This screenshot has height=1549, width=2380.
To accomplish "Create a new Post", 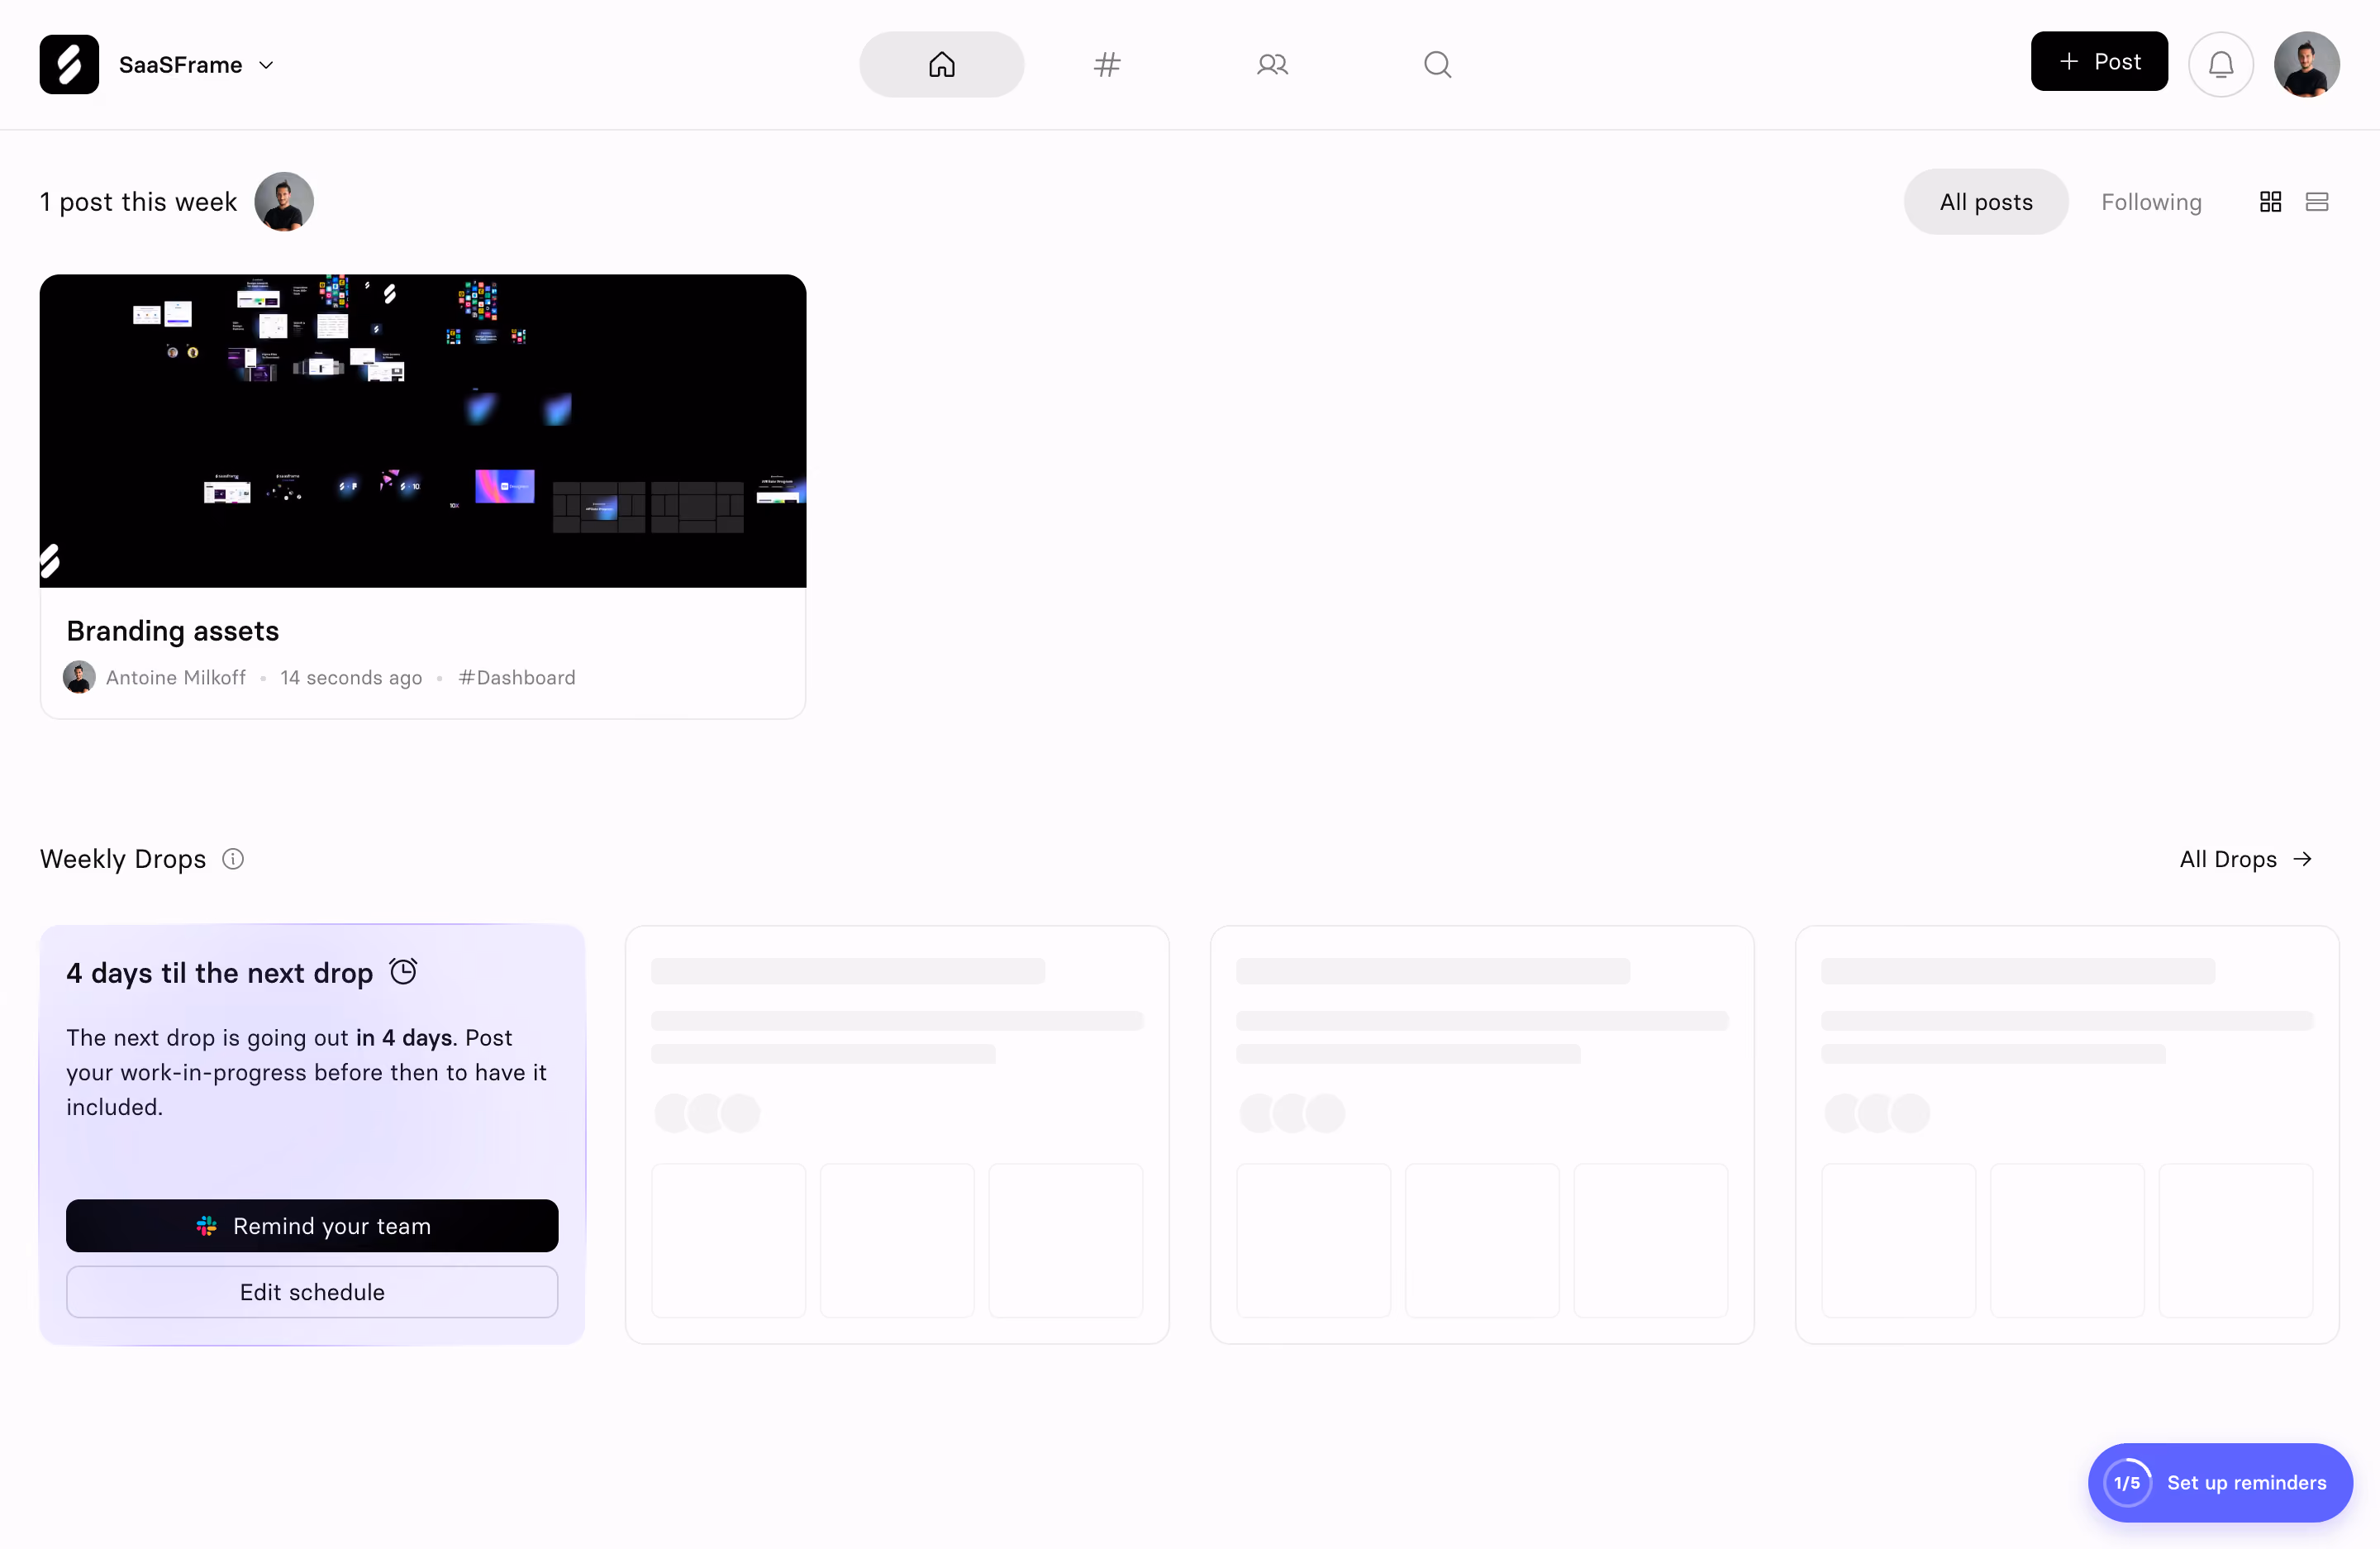I will point(2099,61).
